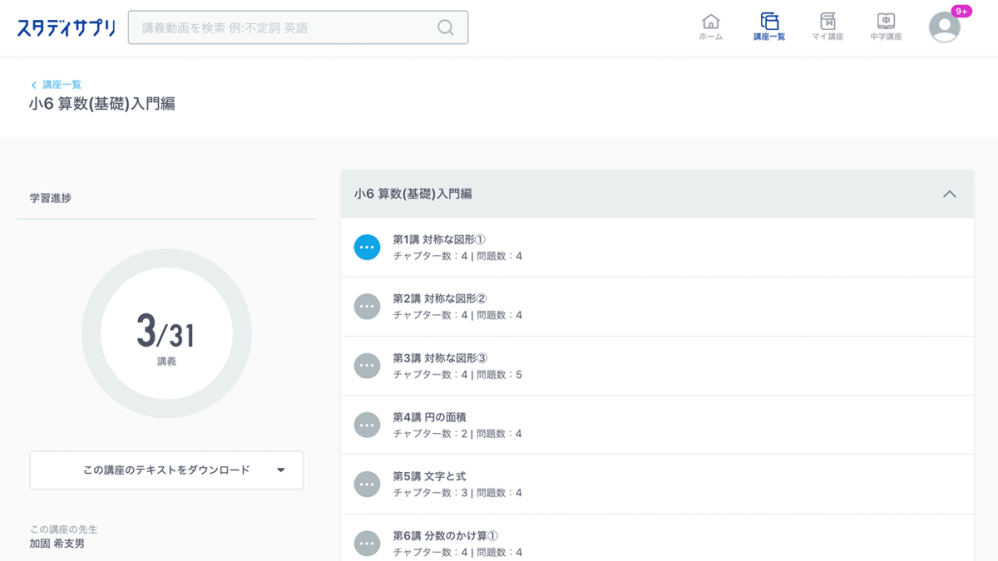This screenshot has width=998, height=561.
Task: Select teacher name 加固 希支男
Action: [57, 544]
